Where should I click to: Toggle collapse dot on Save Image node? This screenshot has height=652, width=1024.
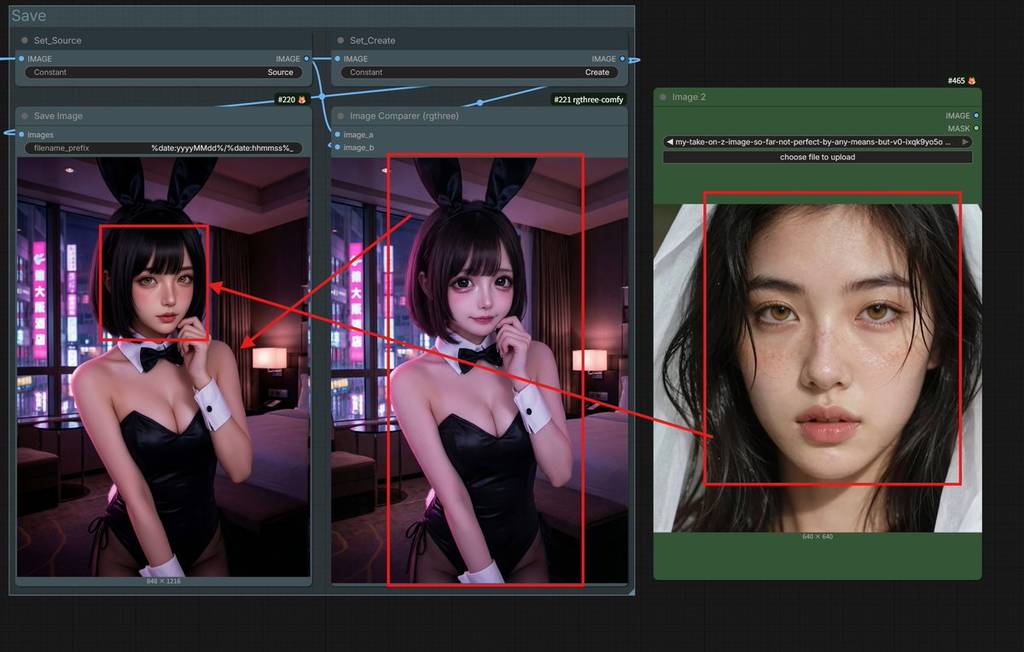pos(24,116)
